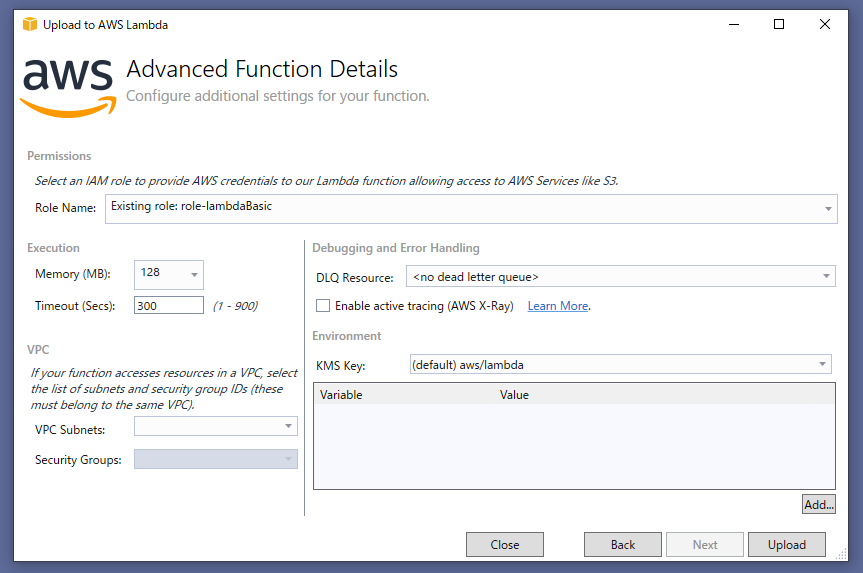Click the AWS logo
Viewport: 863px width, 573px height.
[x=68, y=84]
